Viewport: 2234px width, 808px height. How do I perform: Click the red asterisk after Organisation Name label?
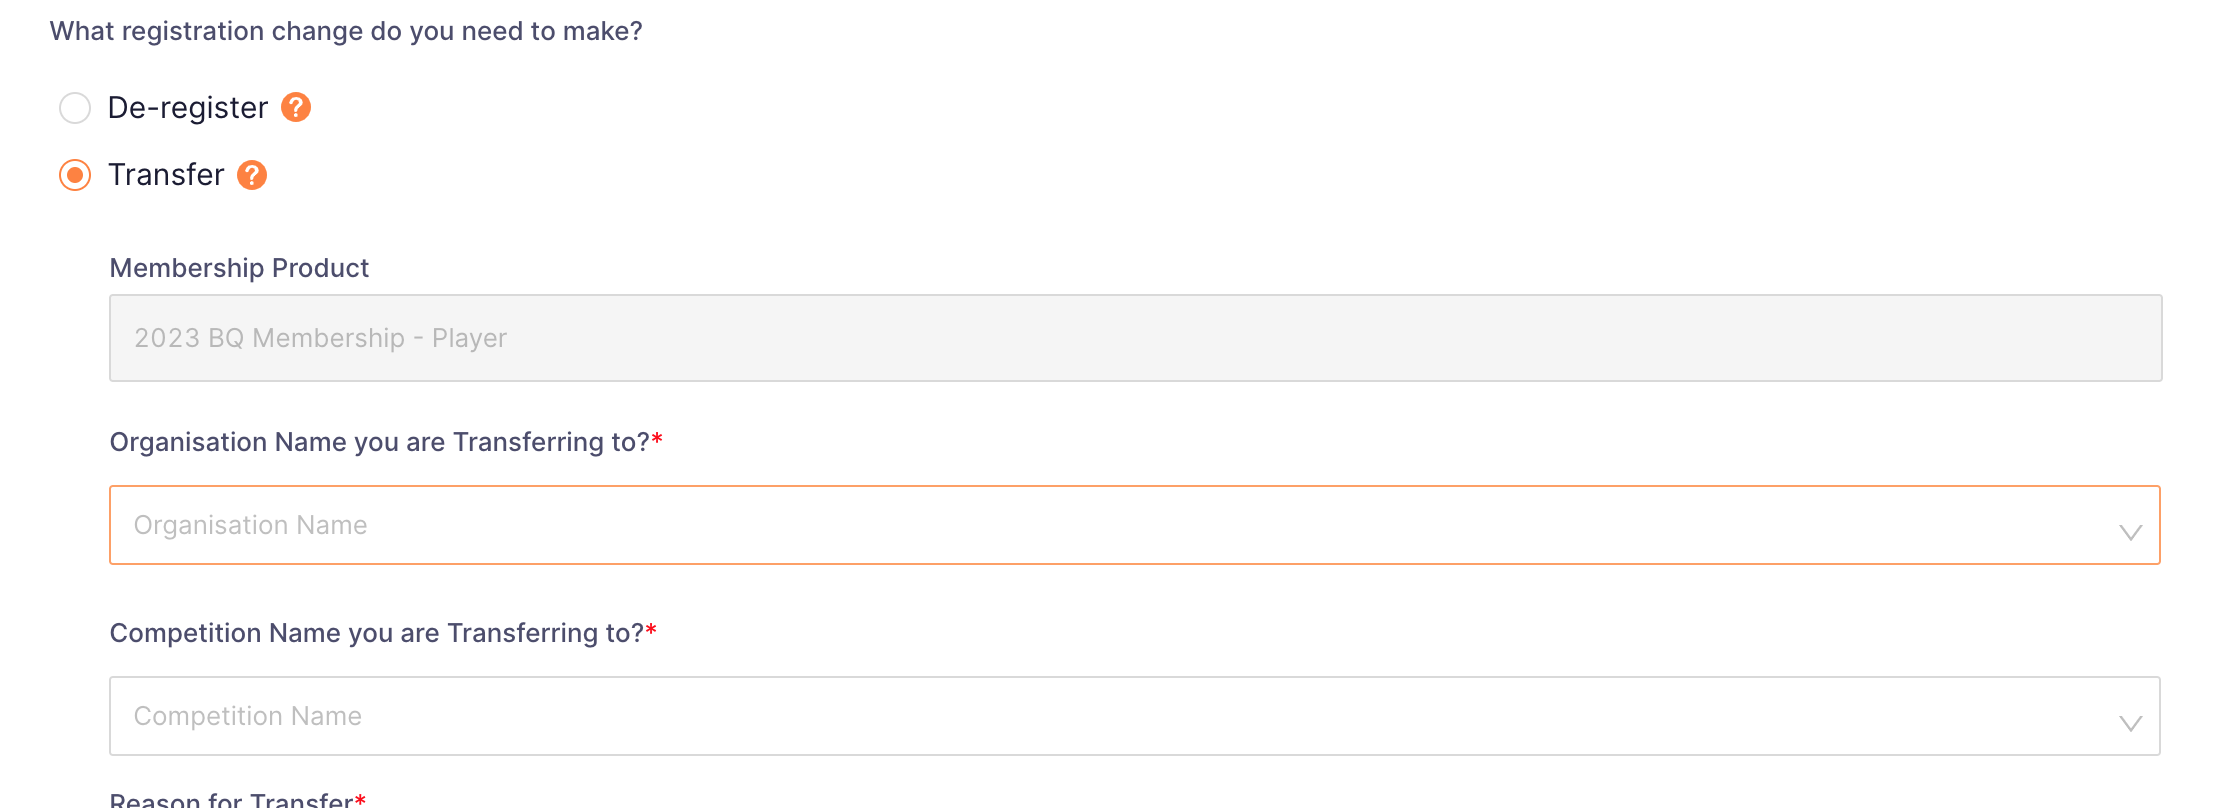pos(657,440)
